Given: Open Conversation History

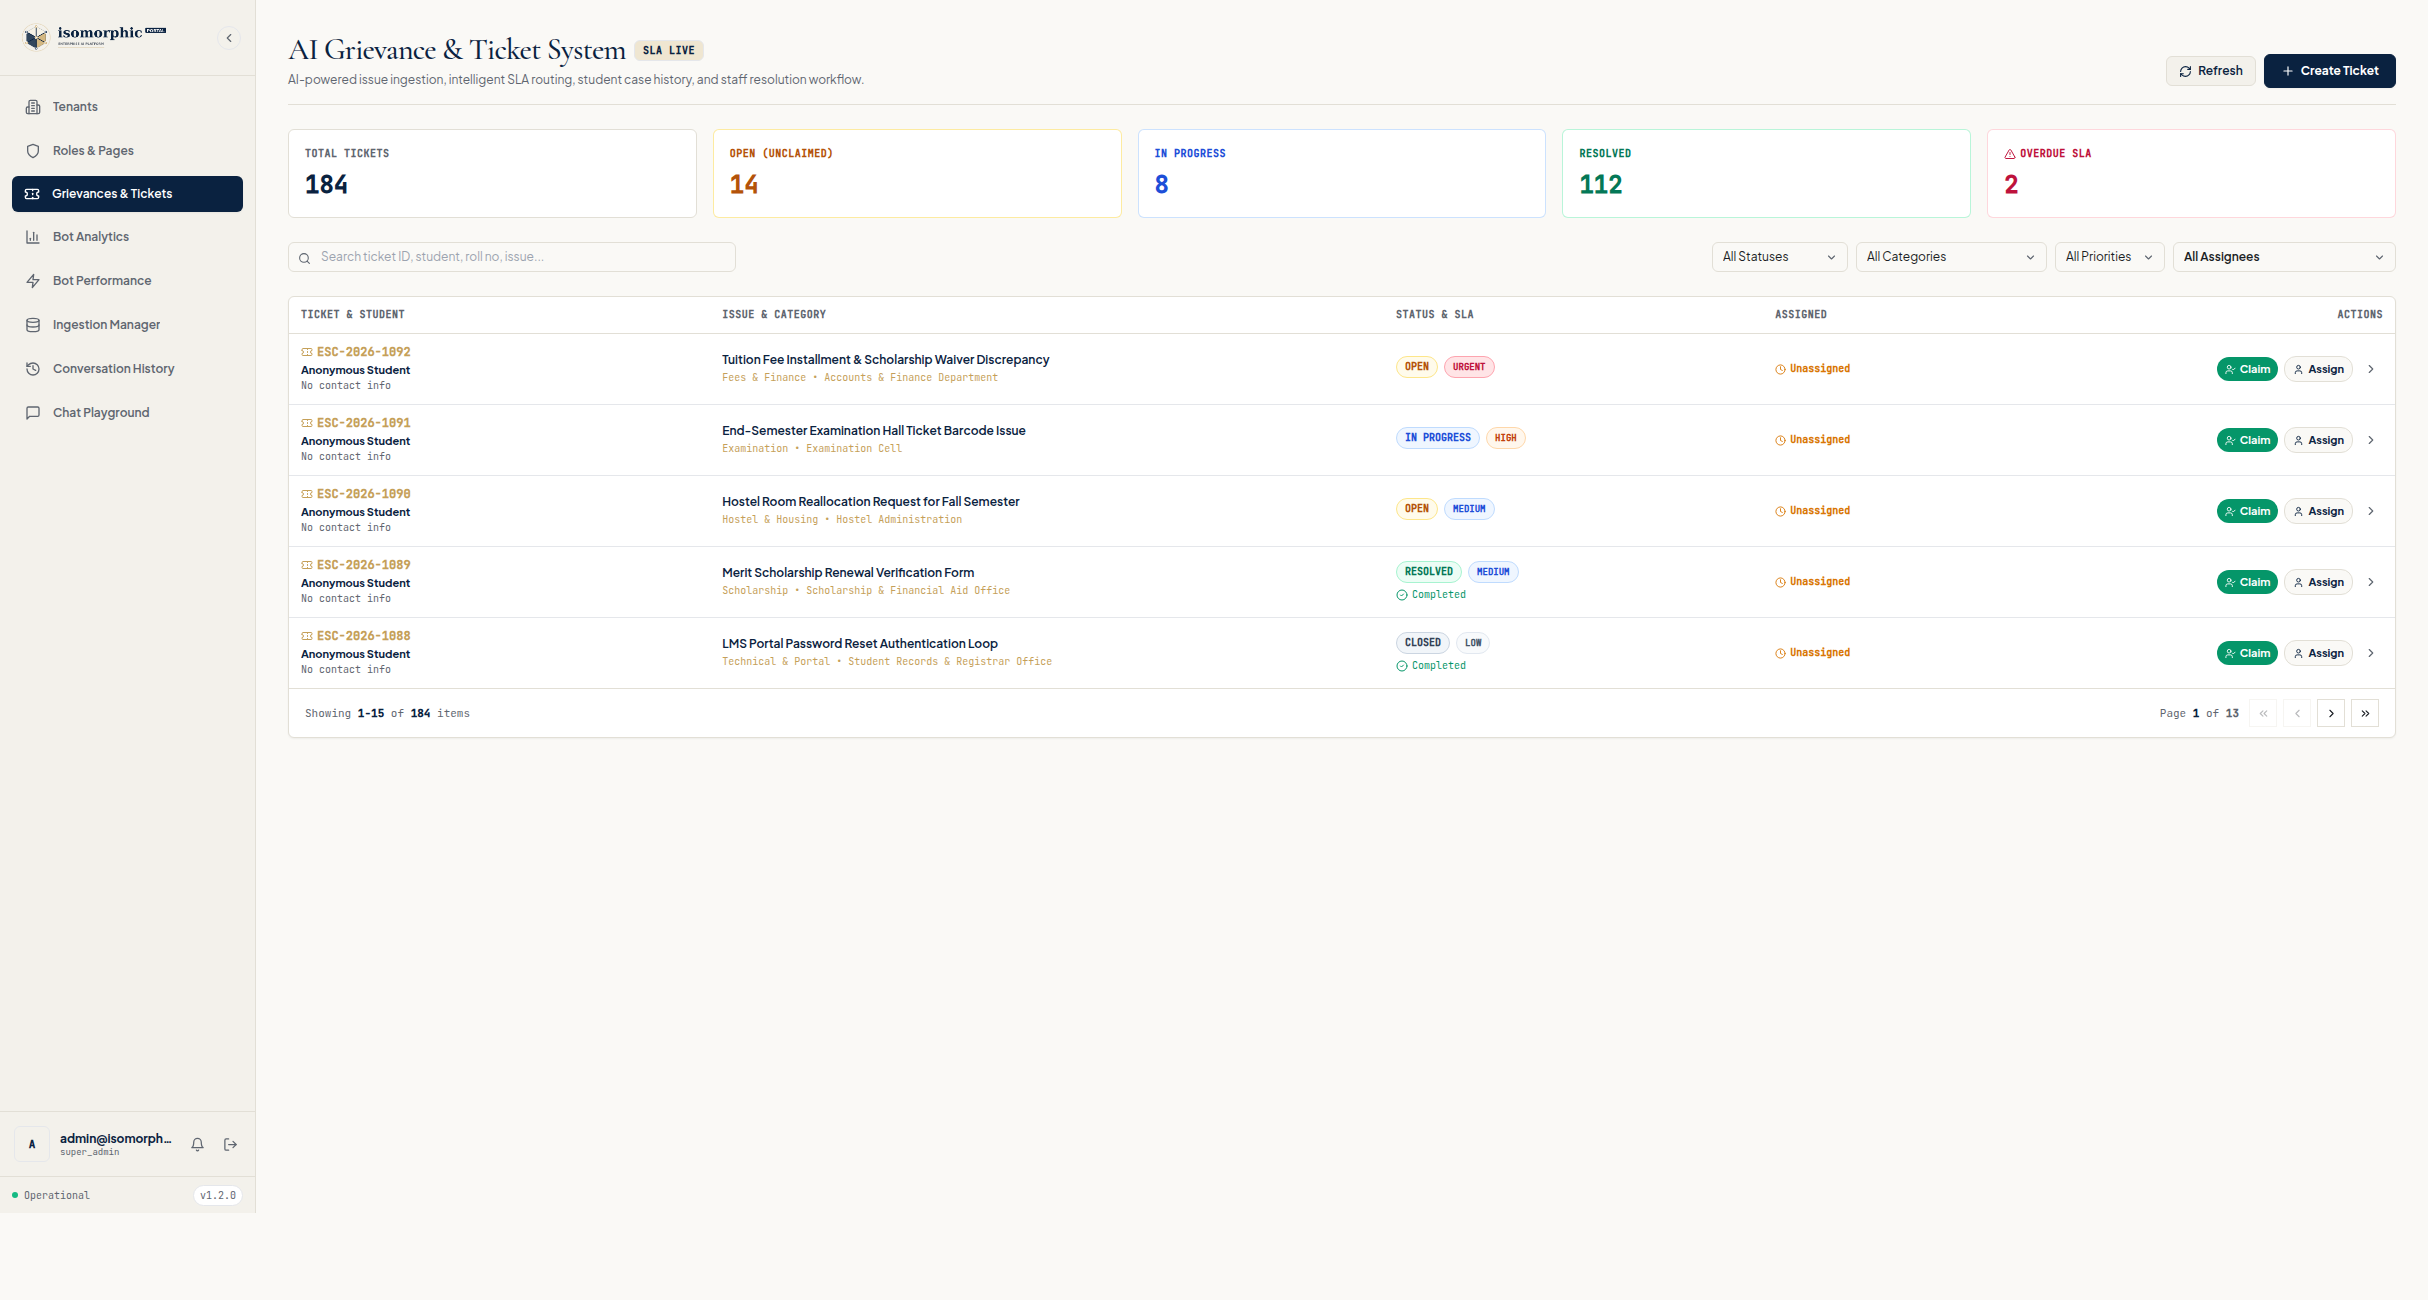Looking at the screenshot, I should 127,369.
